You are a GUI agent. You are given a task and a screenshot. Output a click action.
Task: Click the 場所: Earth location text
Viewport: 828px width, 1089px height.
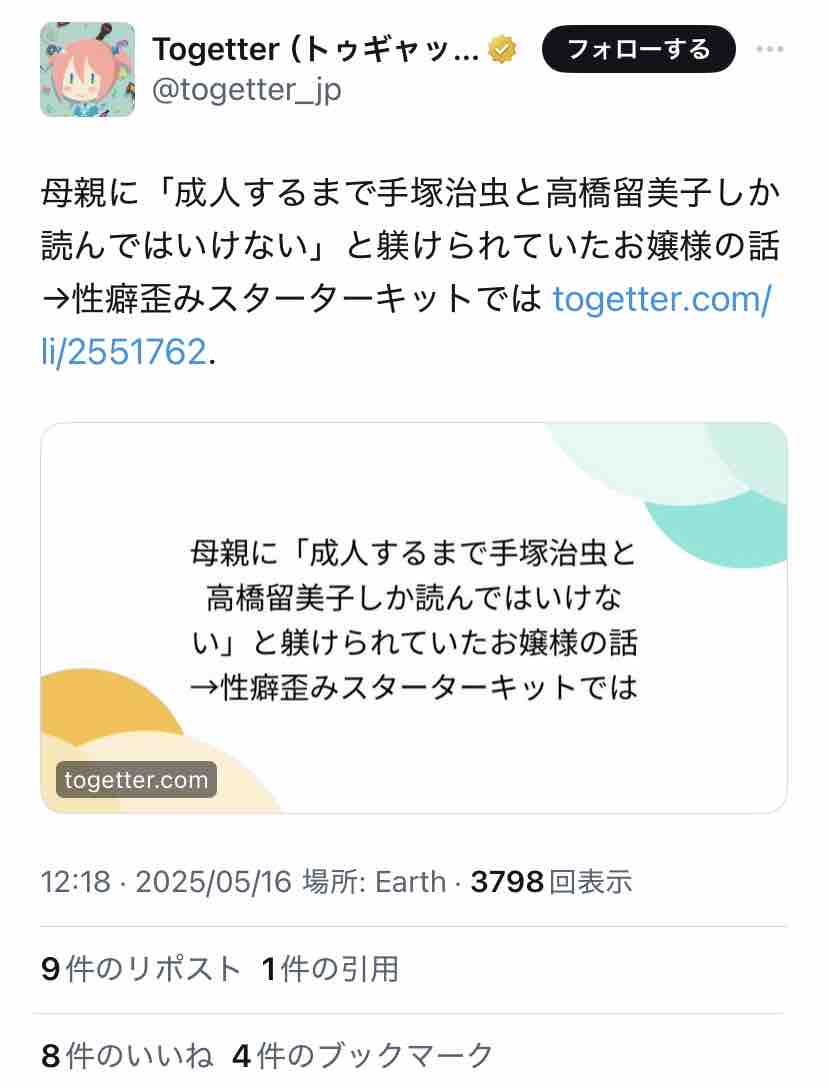pyautogui.click(x=374, y=882)
